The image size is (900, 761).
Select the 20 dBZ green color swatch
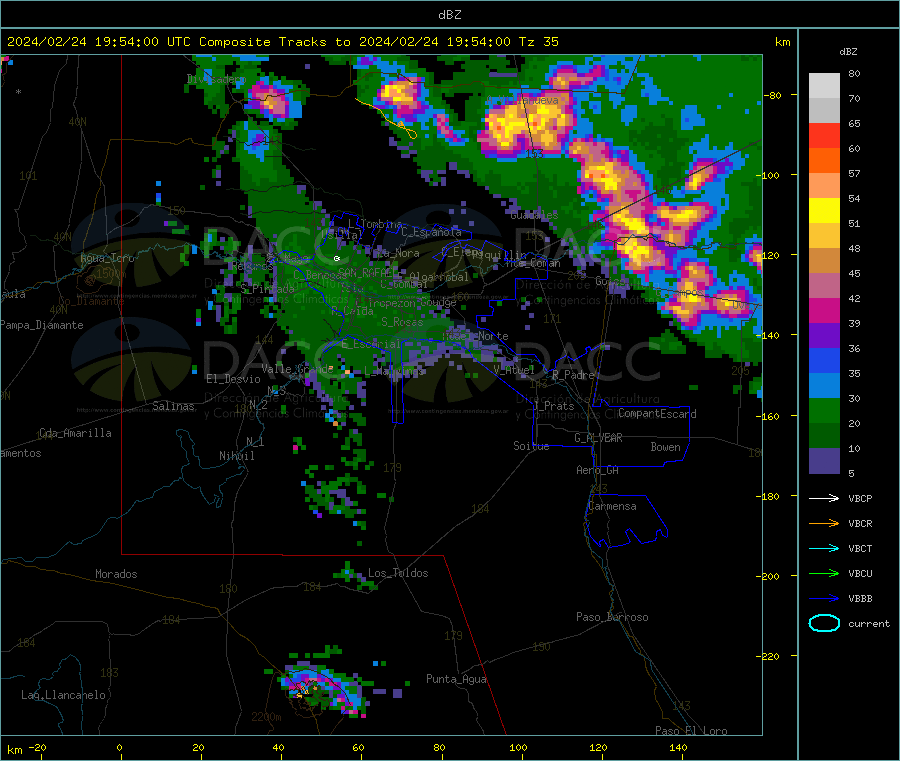click(824, 410)
